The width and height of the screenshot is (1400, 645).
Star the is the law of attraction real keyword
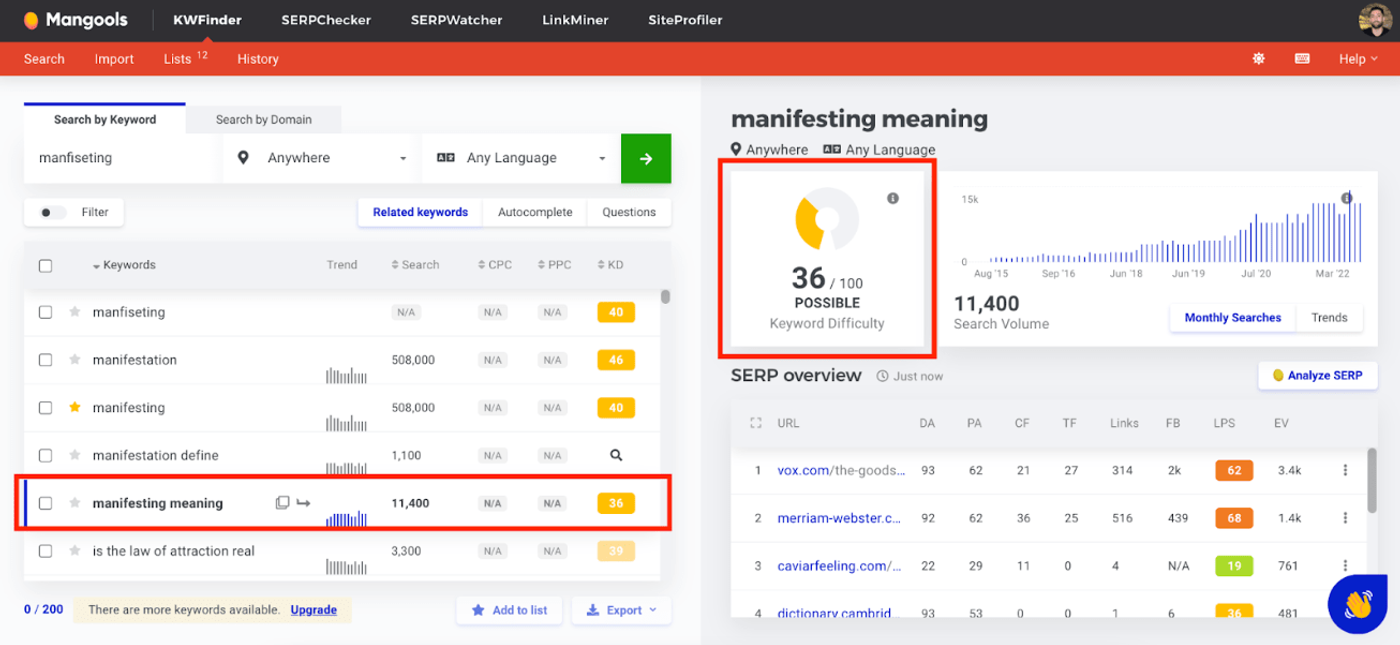pyautogui.click(x=75, y=551)
